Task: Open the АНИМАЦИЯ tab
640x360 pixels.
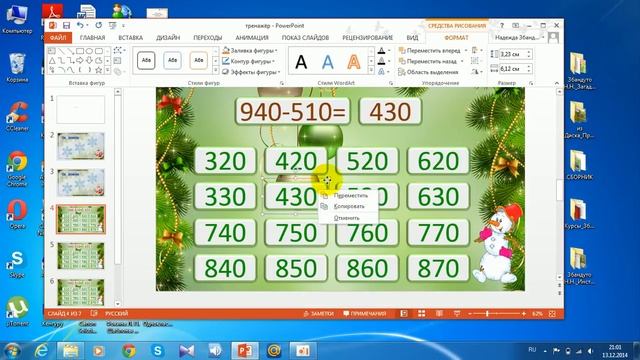Action: (x=252, y=38)
